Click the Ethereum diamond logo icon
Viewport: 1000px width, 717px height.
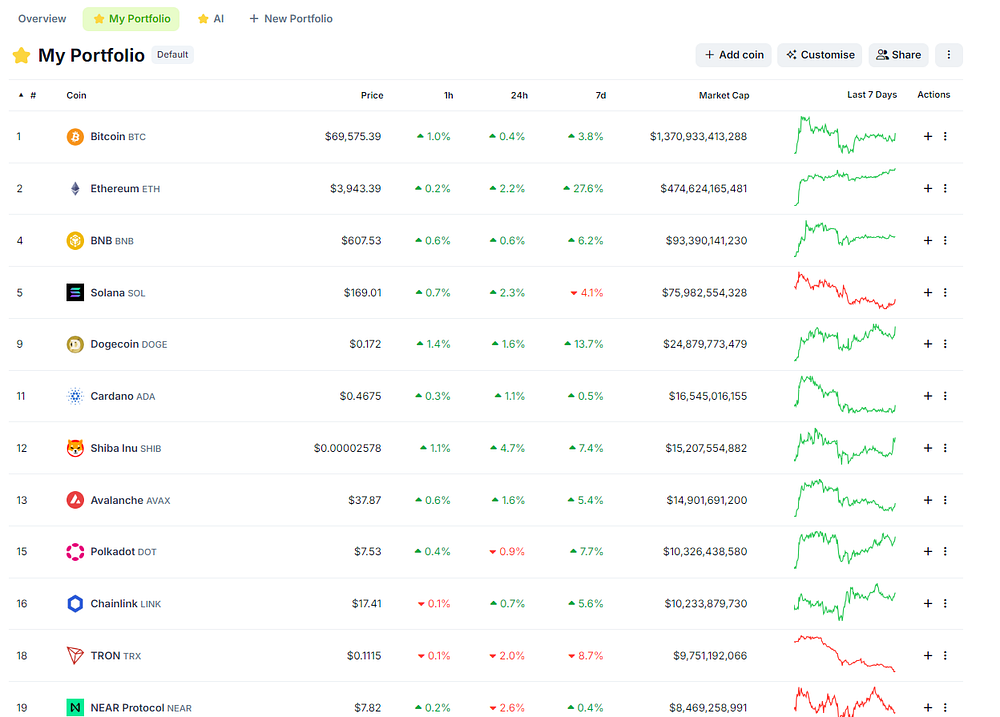coord(75,189)
